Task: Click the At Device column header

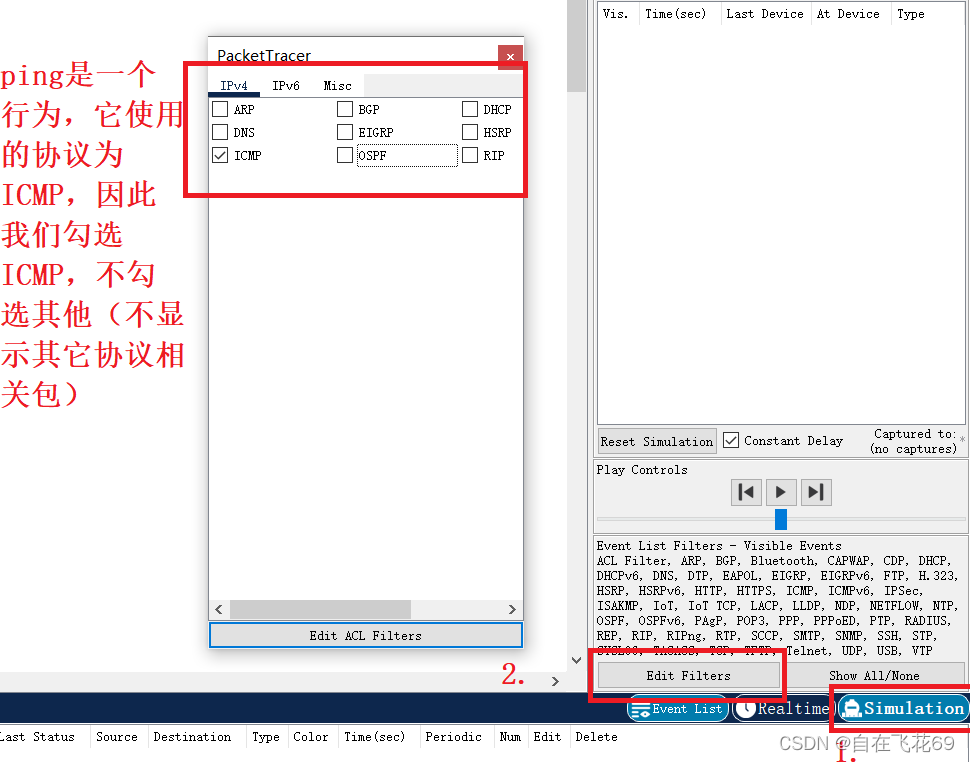Action: click(x=851, y=14)
